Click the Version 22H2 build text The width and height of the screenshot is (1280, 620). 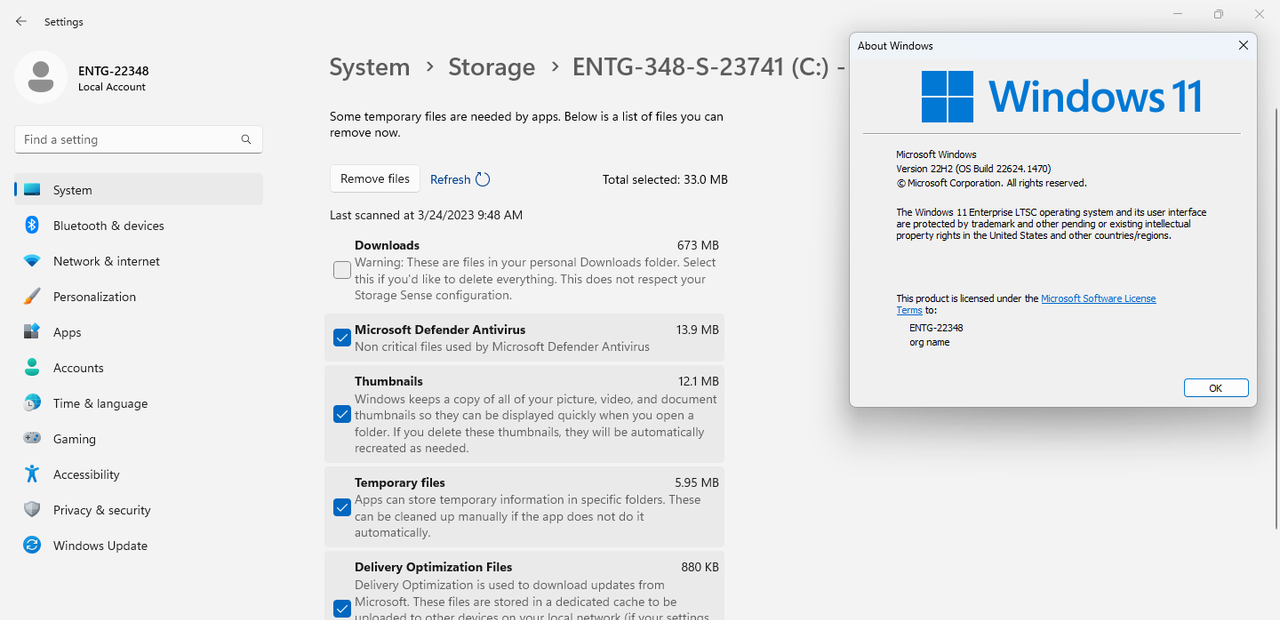coord(973,169)
